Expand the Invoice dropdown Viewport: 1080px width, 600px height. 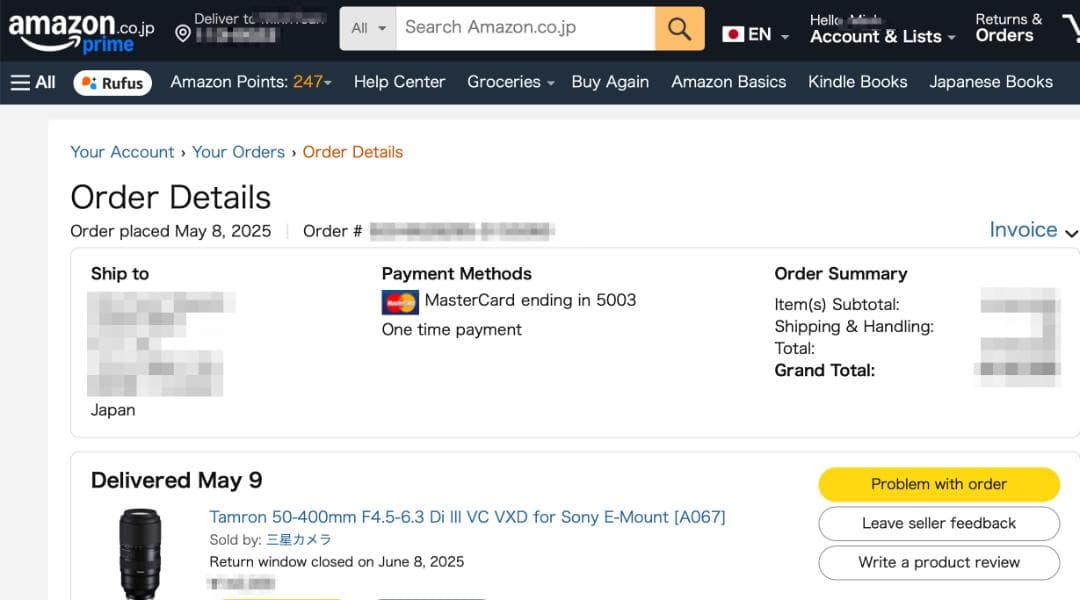(x=1032, y=230)
